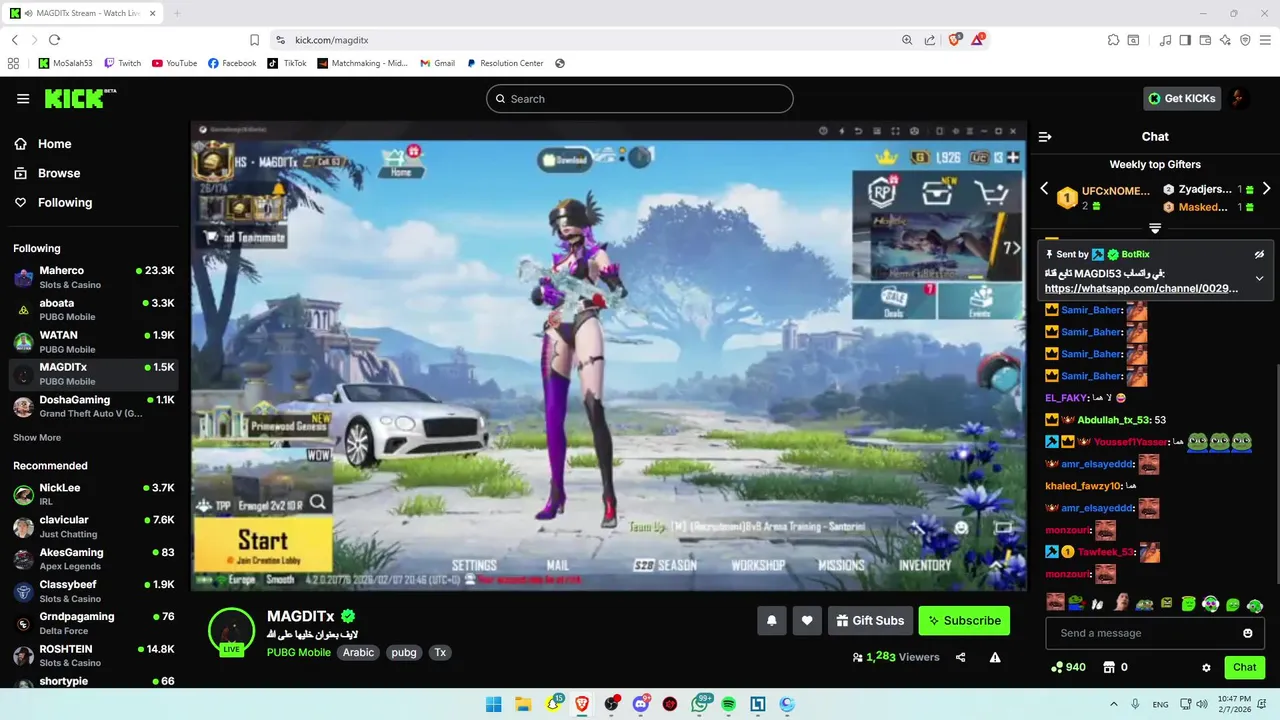Open browser main menu
The height and width of the screenshot is (720, 1280).
point(1265,40)
